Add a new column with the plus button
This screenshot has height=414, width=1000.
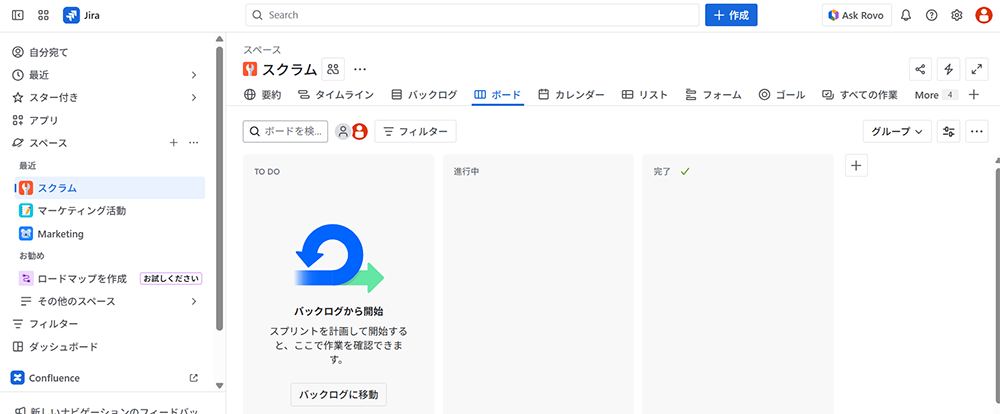pos(856,166)
